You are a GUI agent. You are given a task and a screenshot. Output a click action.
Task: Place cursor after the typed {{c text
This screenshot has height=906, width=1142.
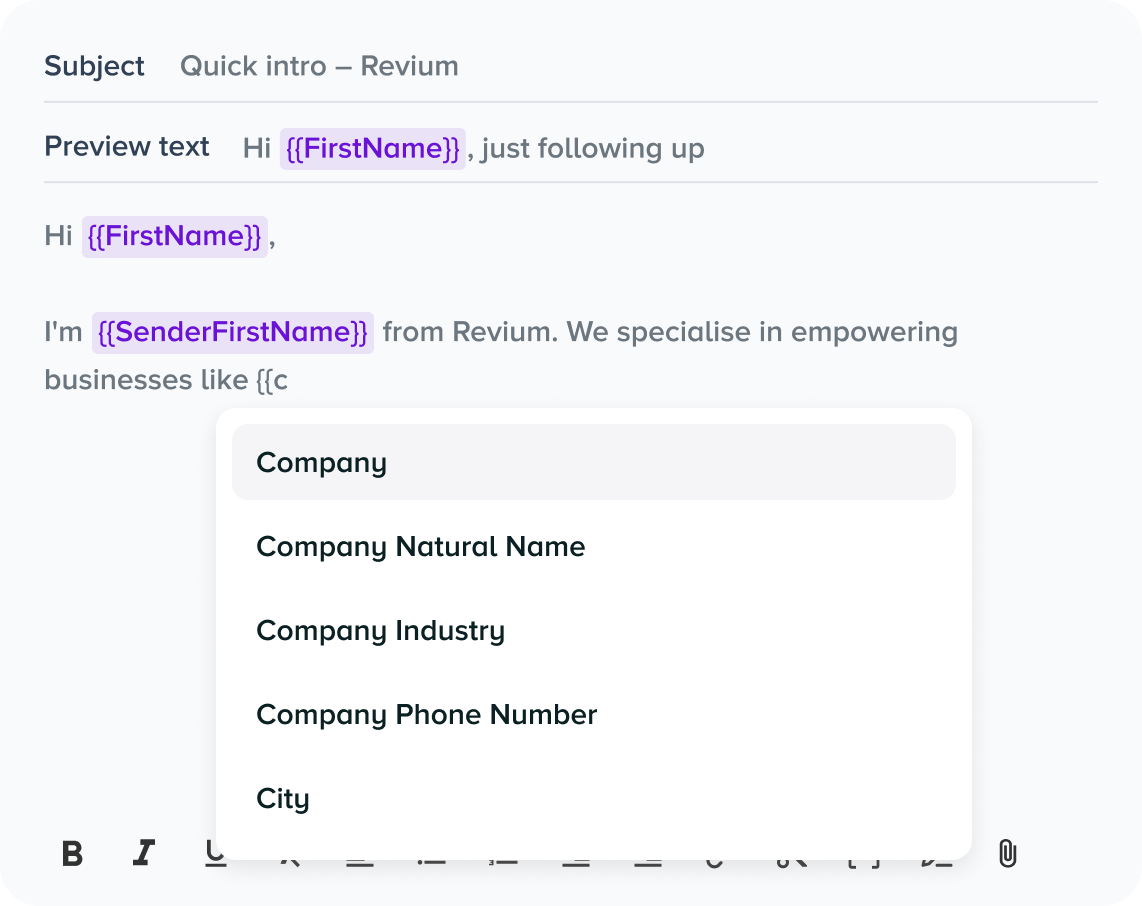tap(289, 380)
